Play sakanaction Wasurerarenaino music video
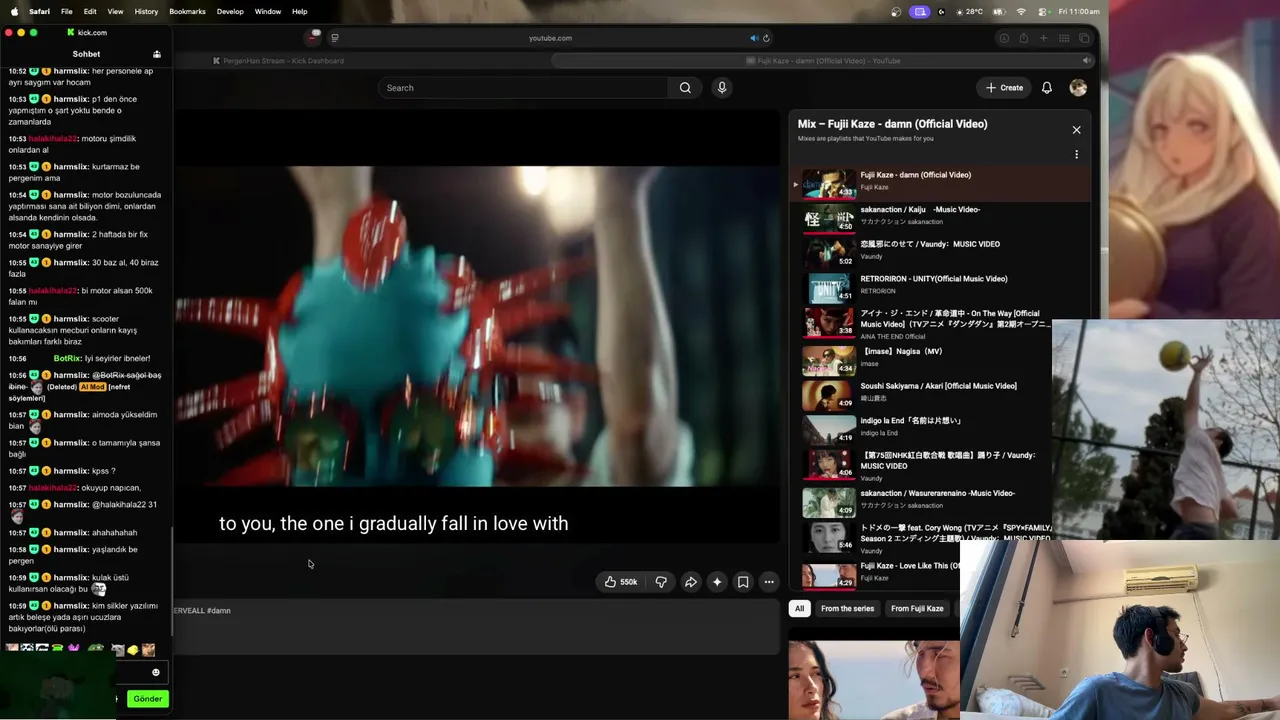The height and width of the screenshot is (720, 1280). tap(922, 501)
